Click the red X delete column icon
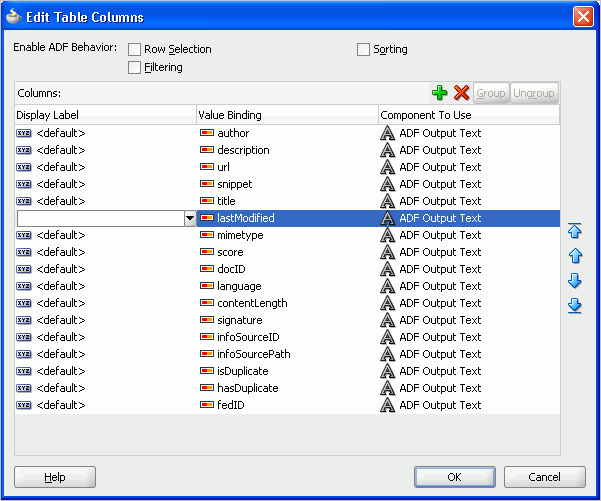Image resolution: width=601 pixels, height=501 pixels. click(461, 93)
